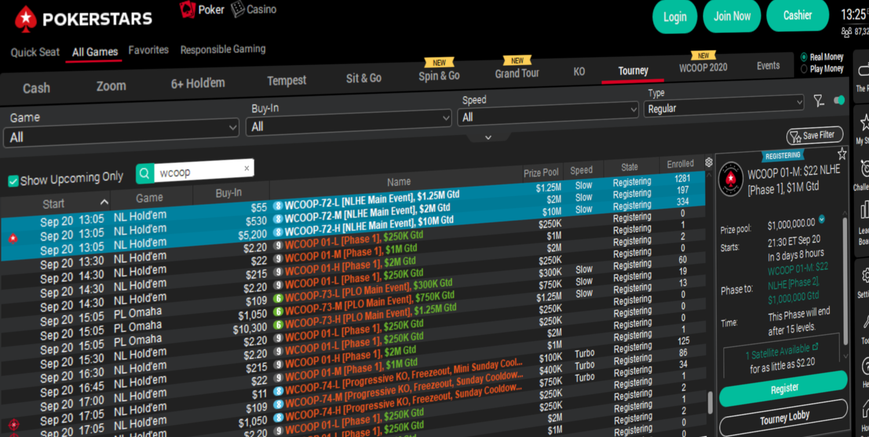Open the Poker section card icon
Viewport: 869px width, 437px height.
point(187,9)
